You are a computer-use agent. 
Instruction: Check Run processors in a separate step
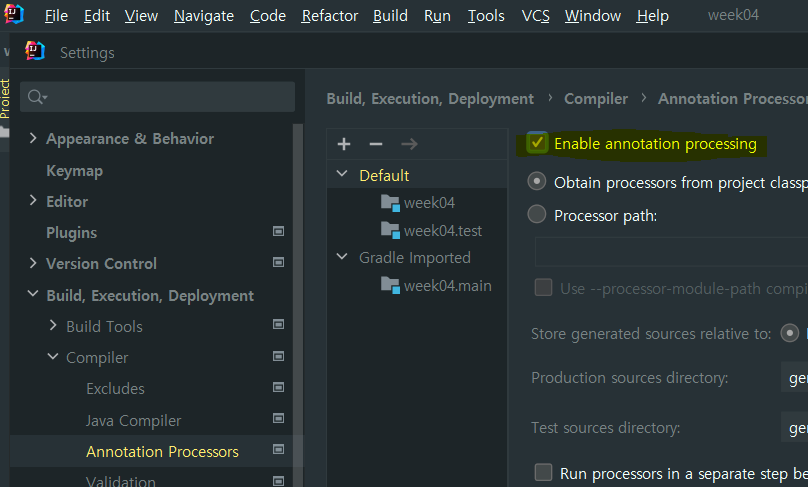click(543, 472)
